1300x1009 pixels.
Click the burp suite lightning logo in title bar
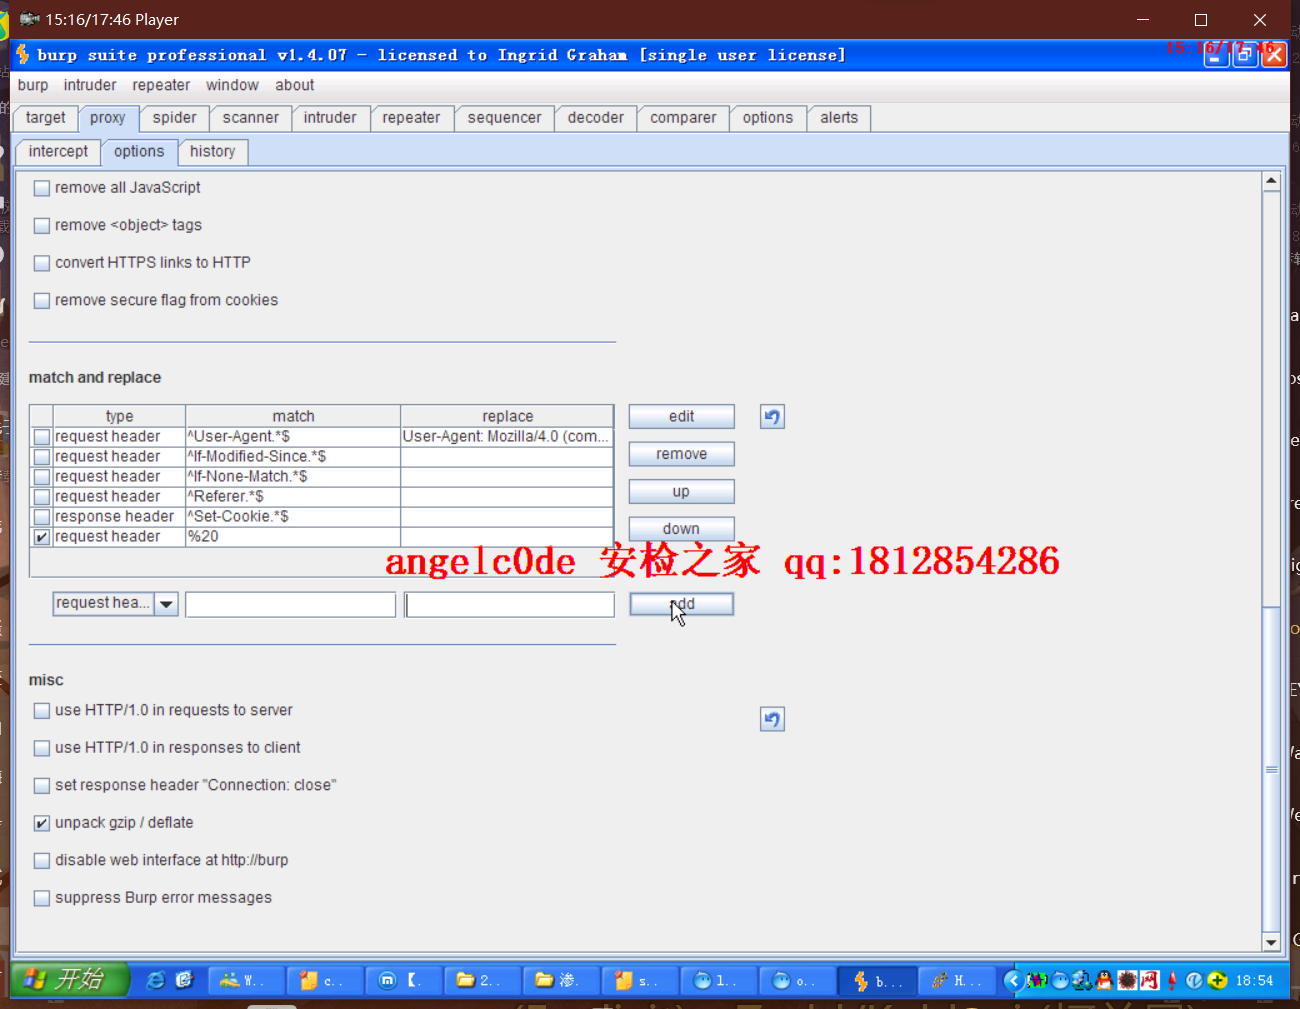23,54
